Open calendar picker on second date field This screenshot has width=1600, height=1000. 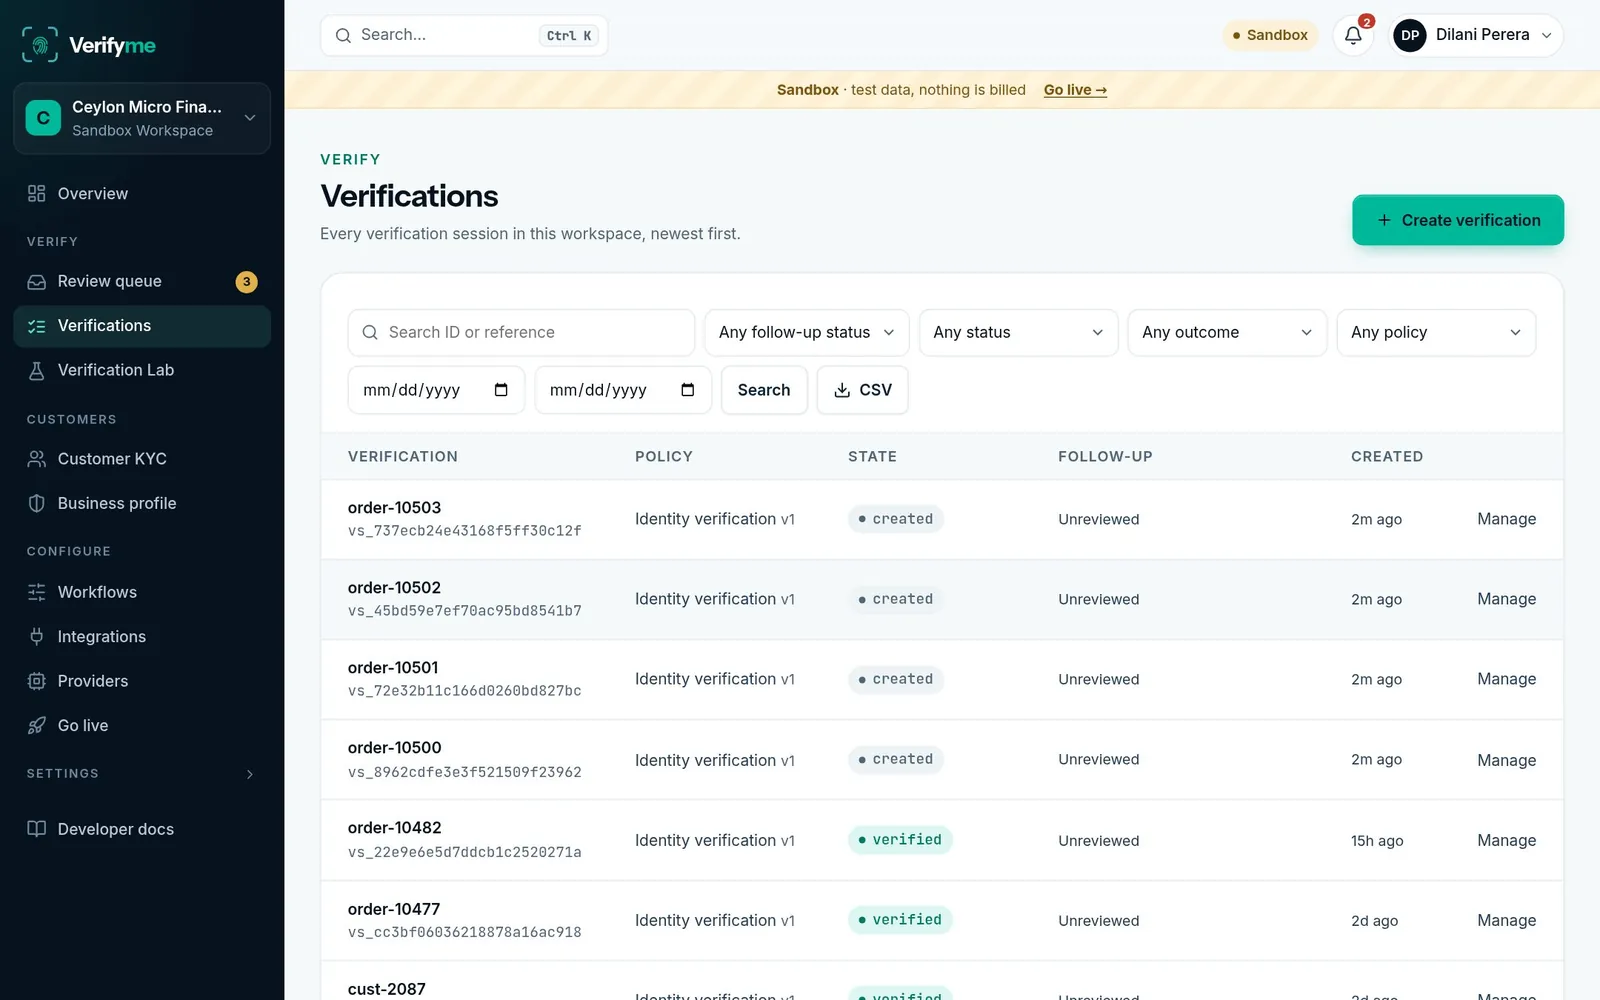tap(688, 390)
